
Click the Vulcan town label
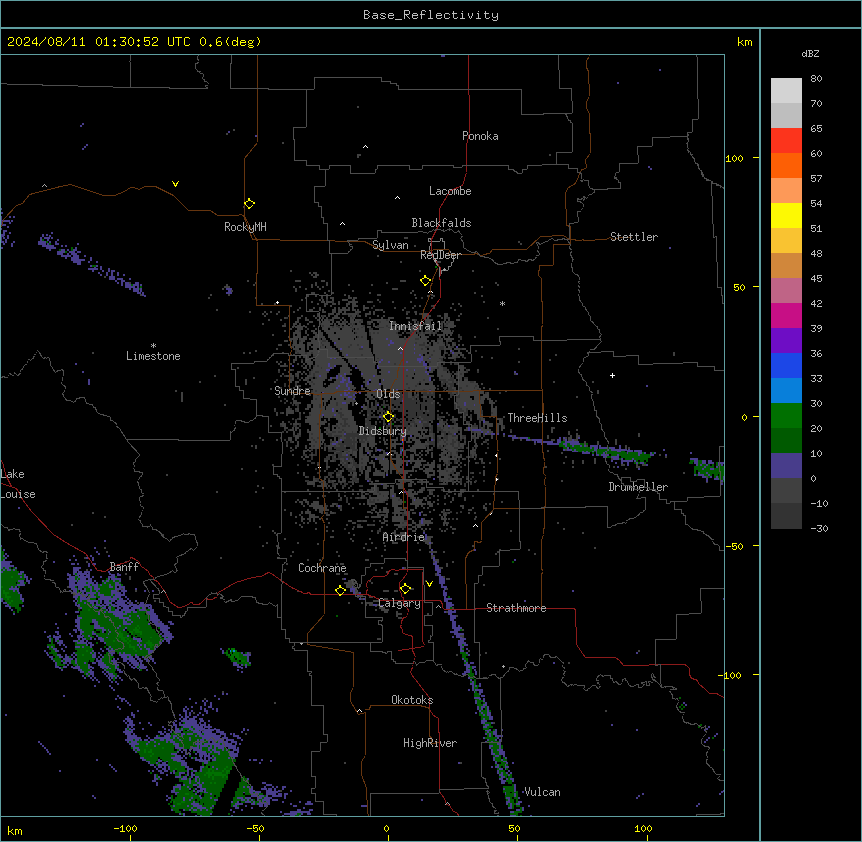pos(542,792)
